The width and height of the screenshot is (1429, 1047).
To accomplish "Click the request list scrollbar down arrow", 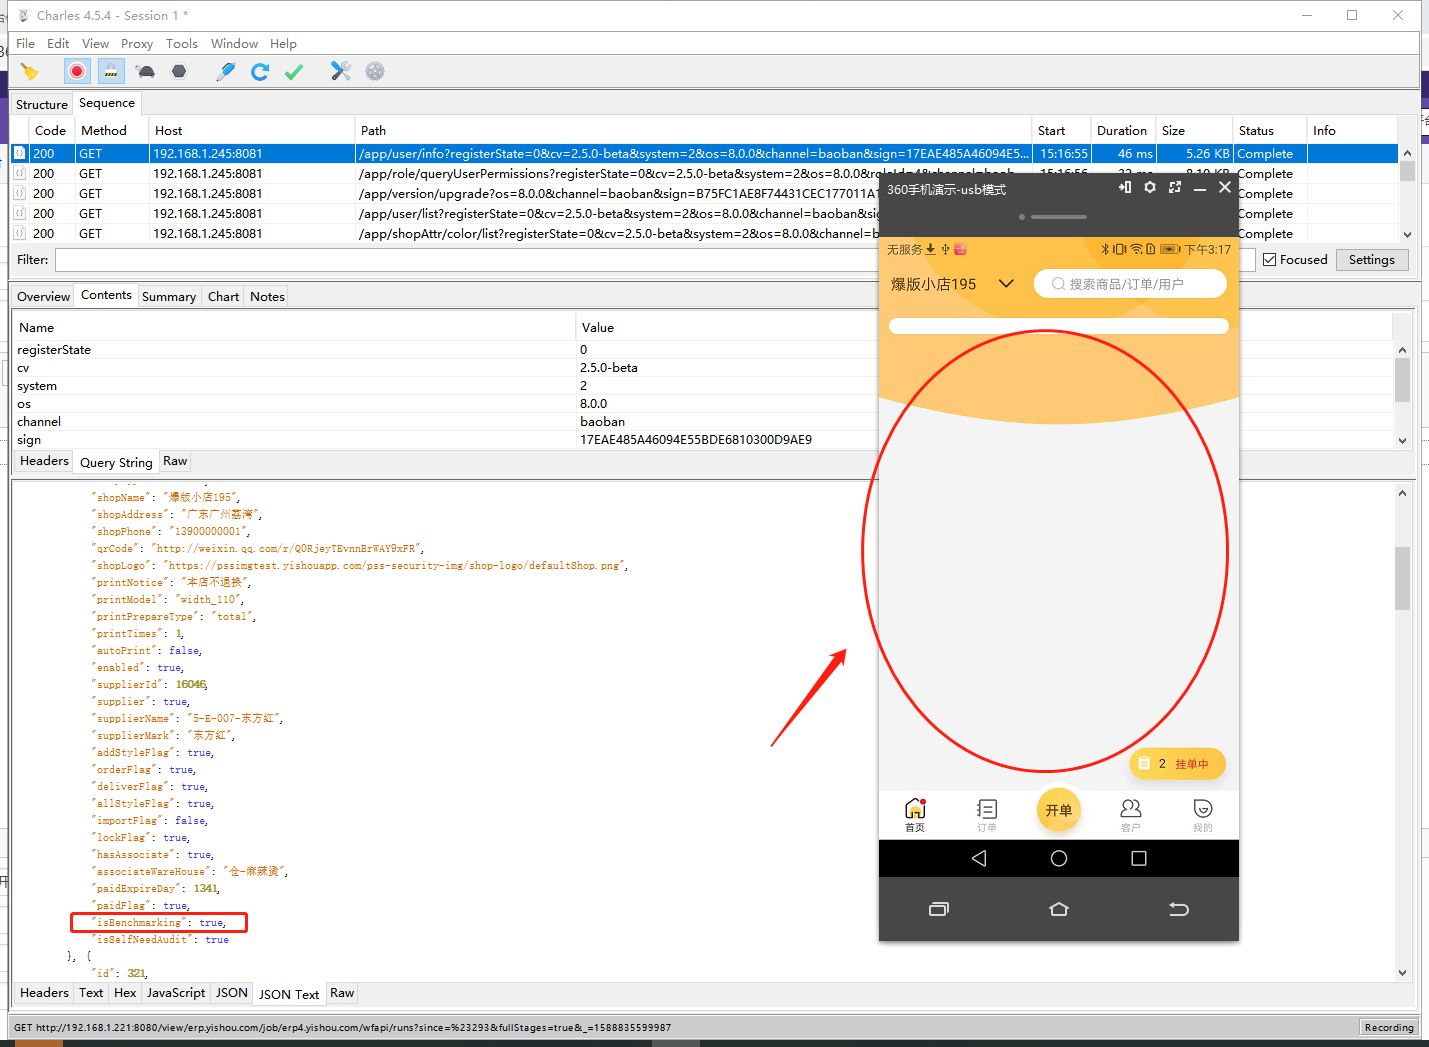I will click(x=1408, y=235).
